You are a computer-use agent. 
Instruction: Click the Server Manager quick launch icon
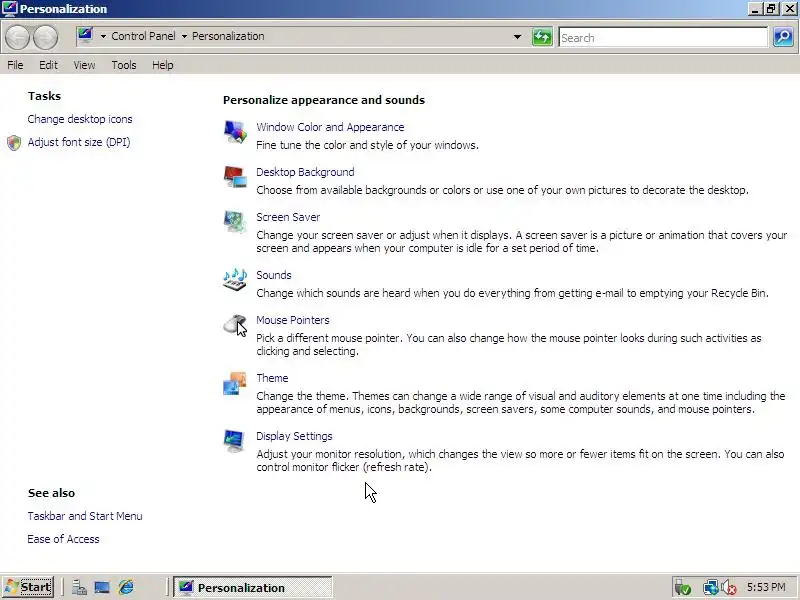click(x=79, y=588)
